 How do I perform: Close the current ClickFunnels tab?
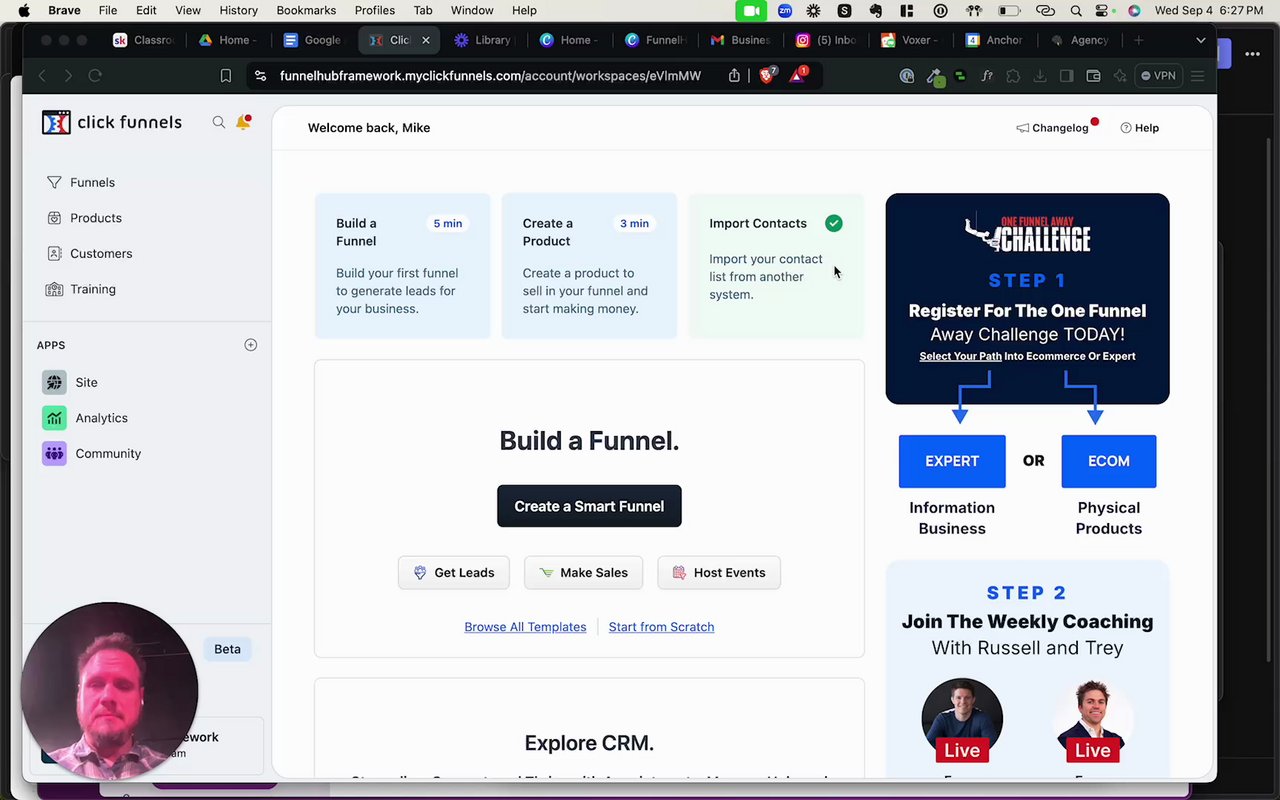click(425, 40)
